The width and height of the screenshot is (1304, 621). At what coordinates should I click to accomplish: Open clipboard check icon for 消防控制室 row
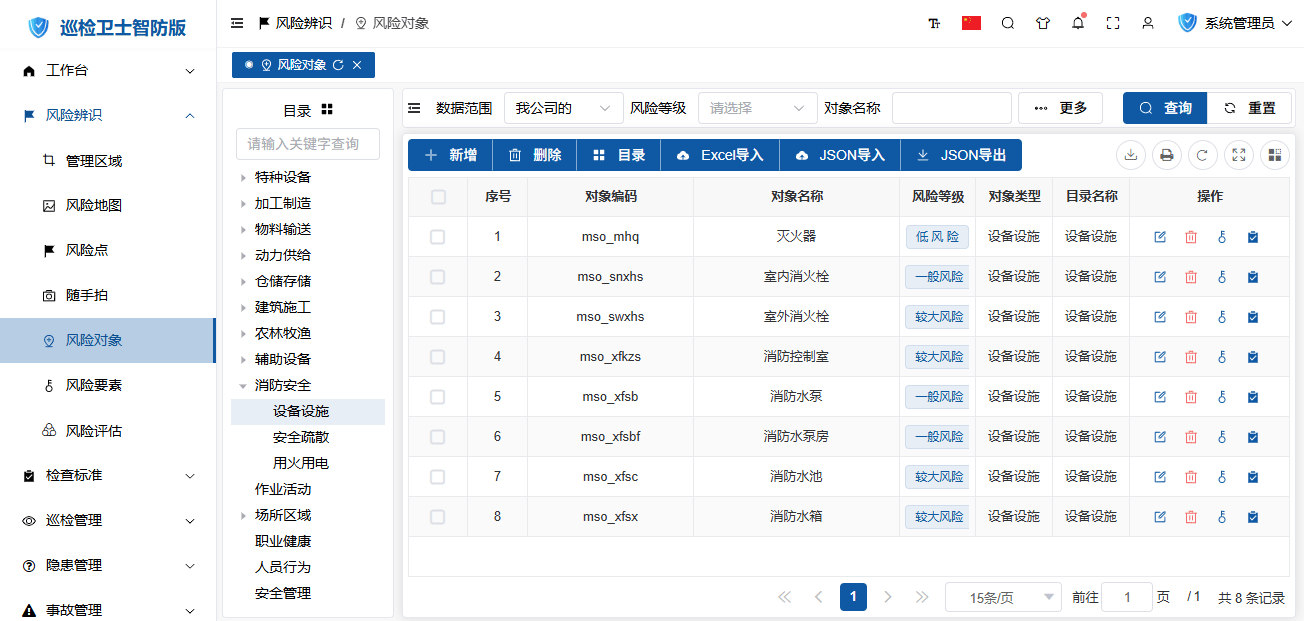click(x=1252, y=357)
